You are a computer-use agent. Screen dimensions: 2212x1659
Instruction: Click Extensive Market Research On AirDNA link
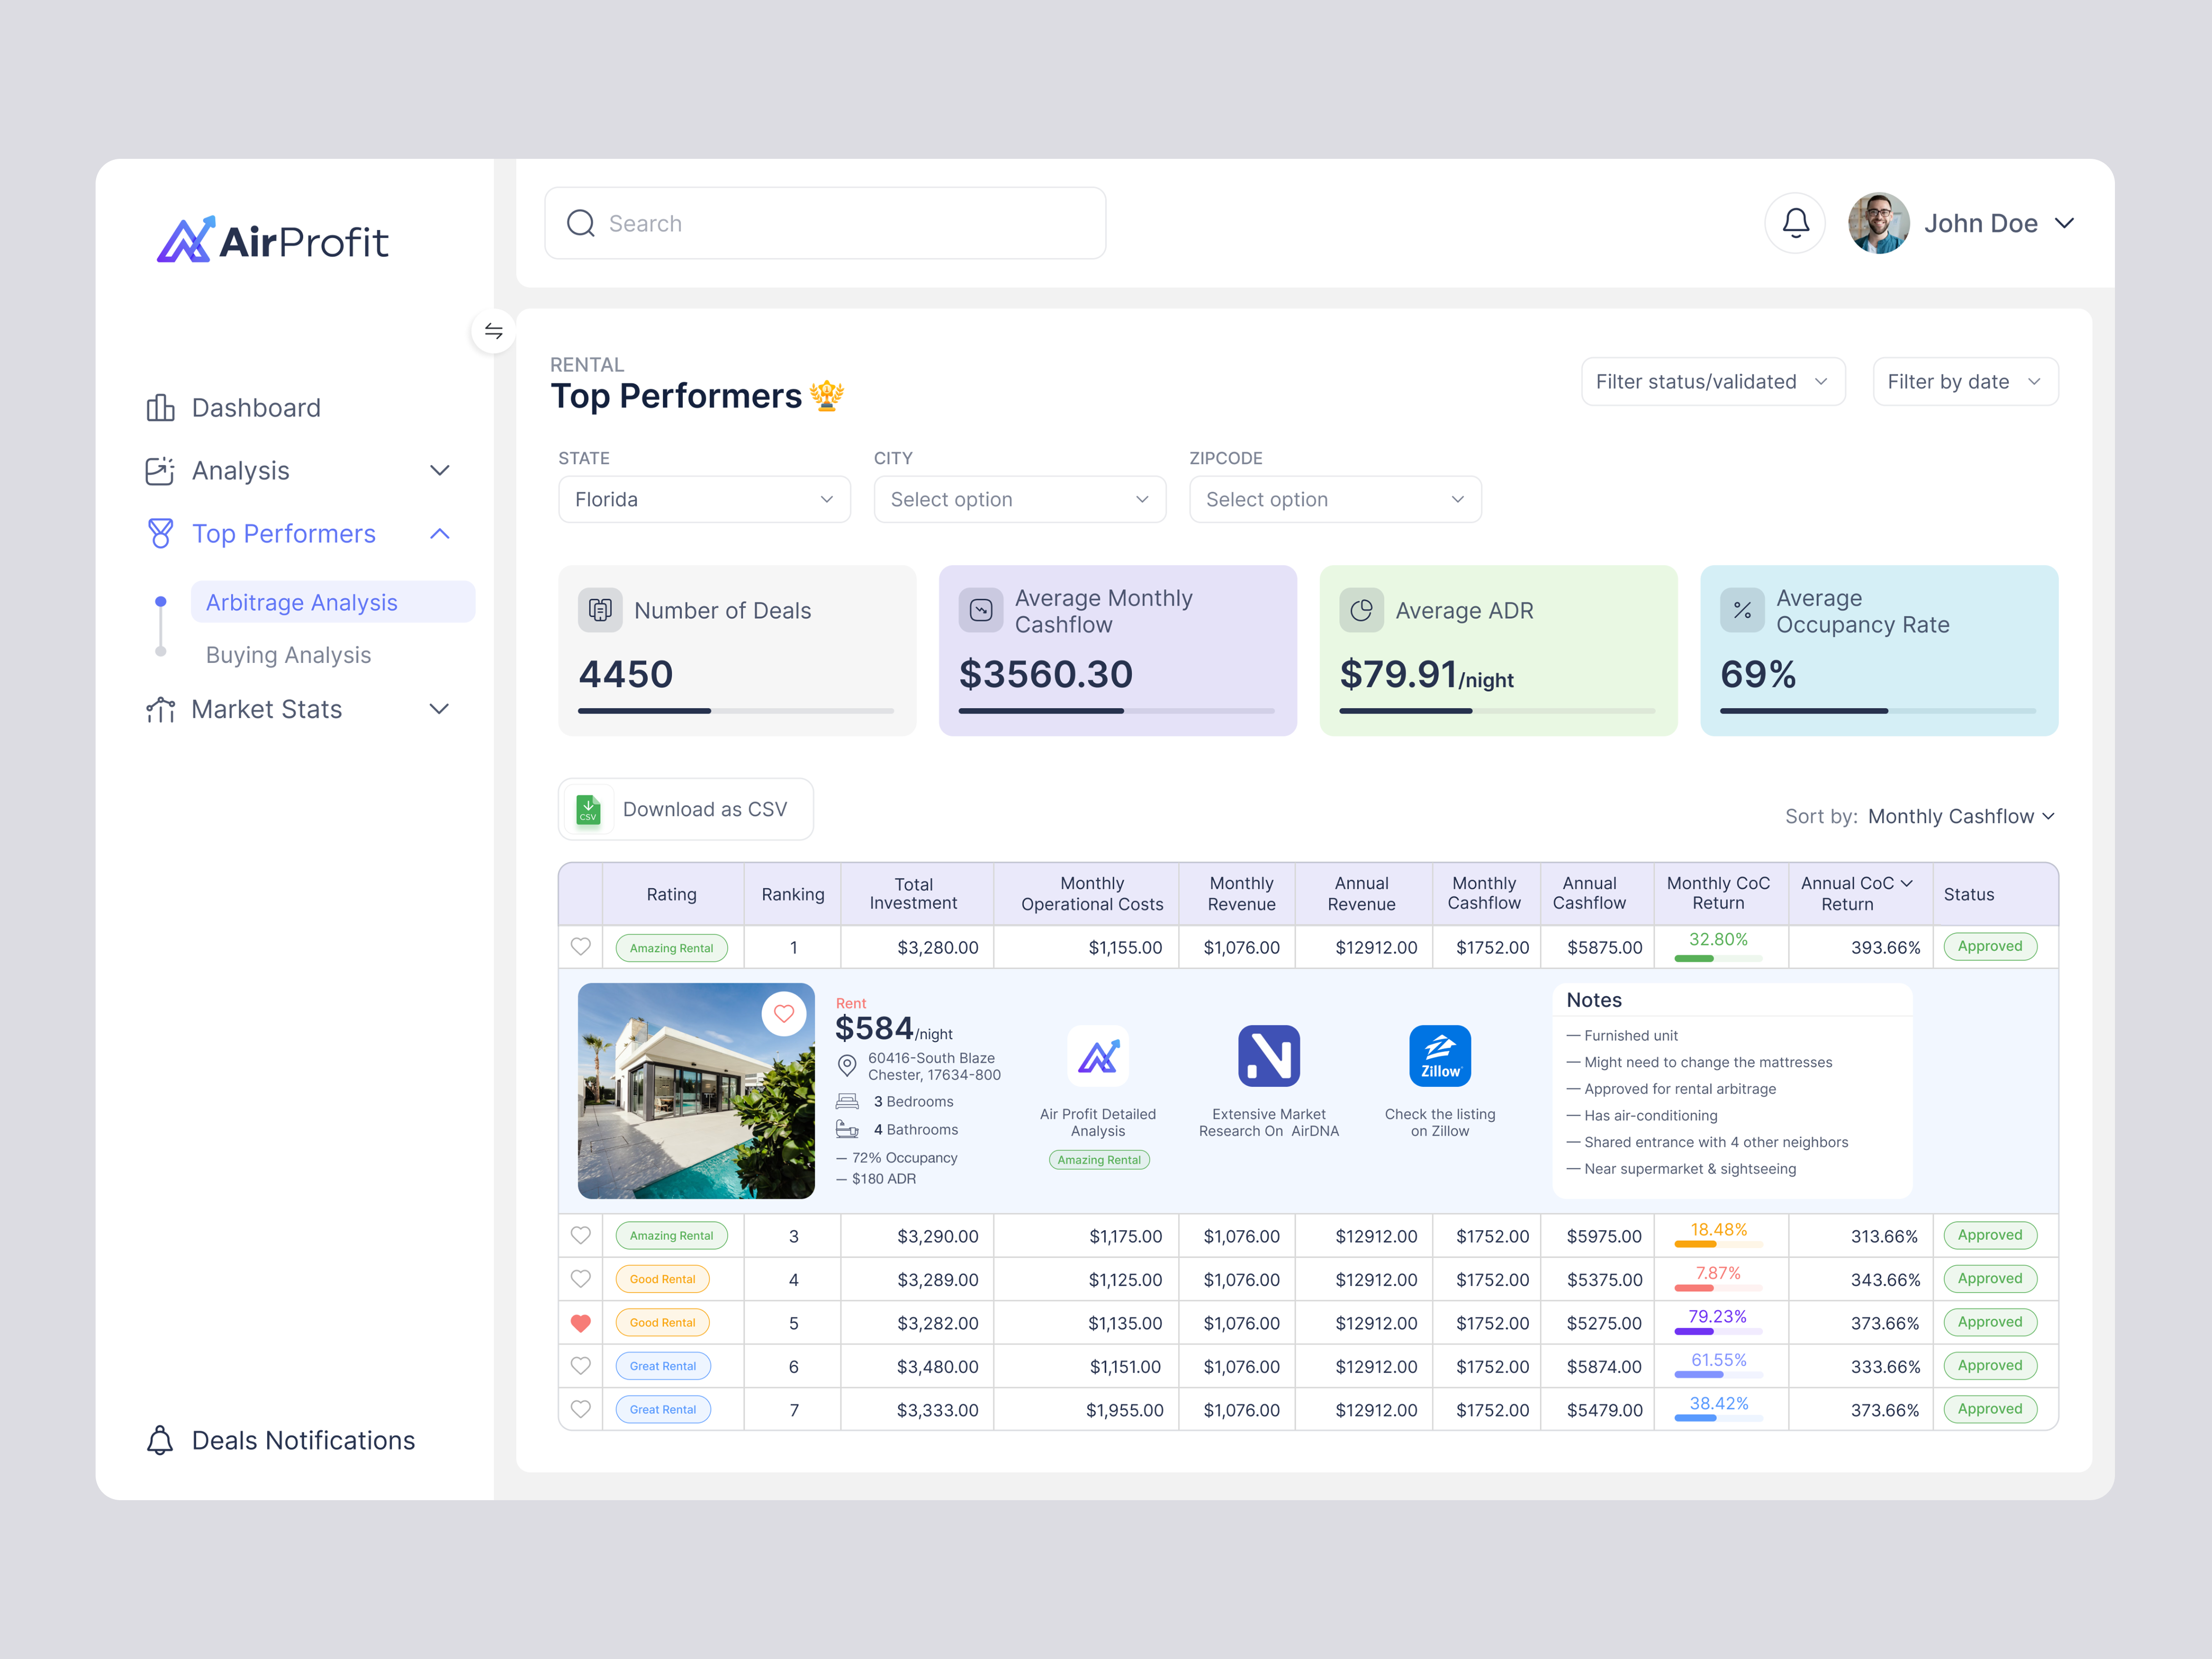1269,1122
